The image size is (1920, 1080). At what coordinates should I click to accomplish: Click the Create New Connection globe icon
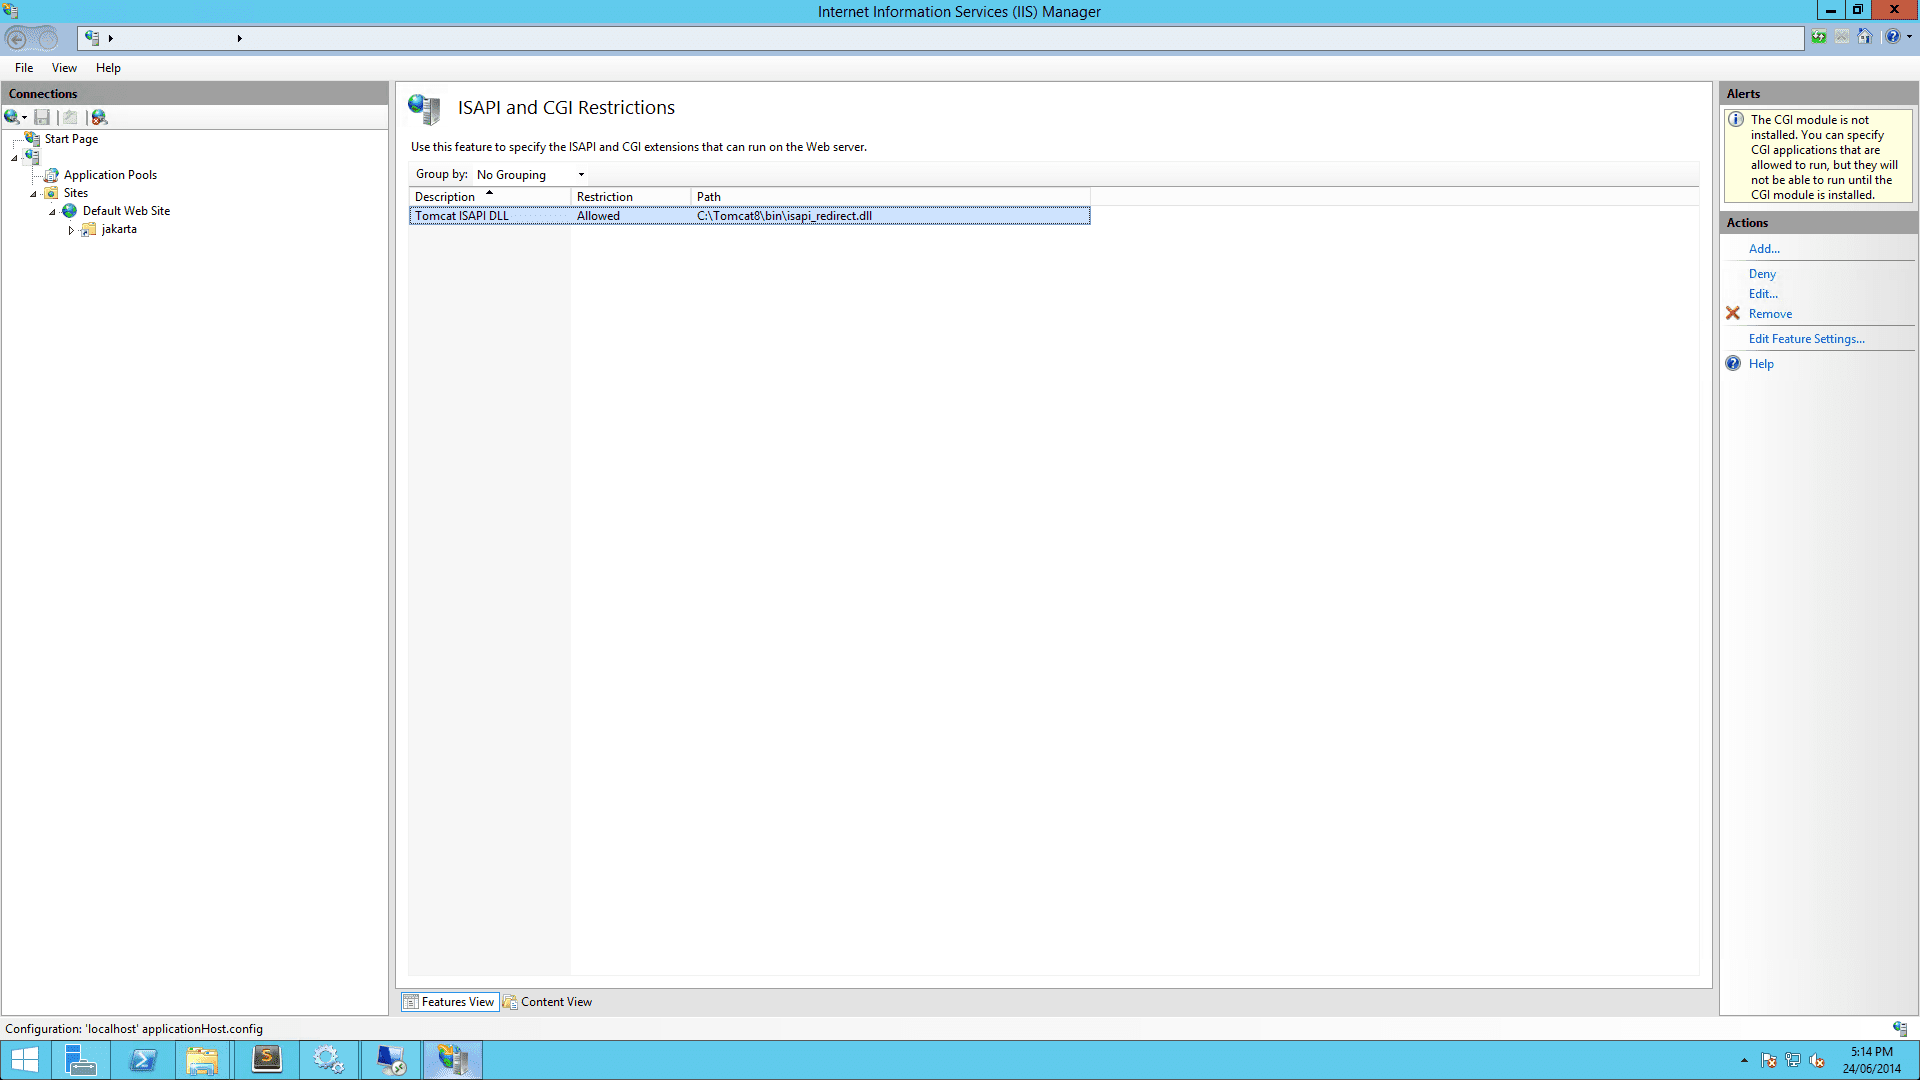[12, 117]
